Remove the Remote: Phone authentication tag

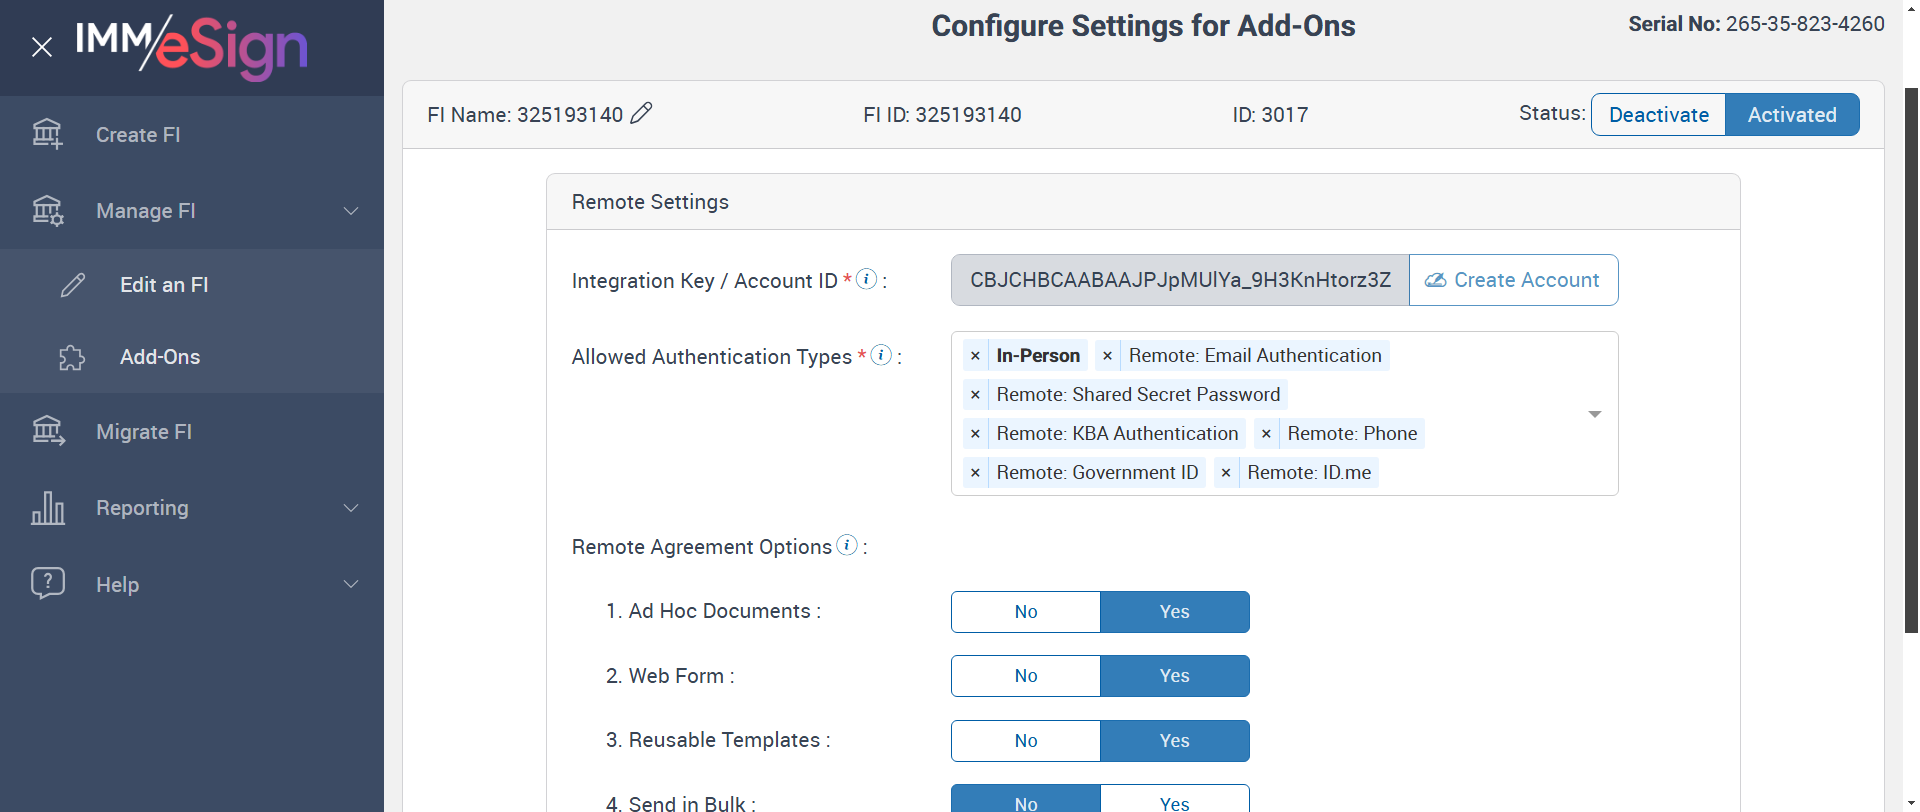point(1266,434)
